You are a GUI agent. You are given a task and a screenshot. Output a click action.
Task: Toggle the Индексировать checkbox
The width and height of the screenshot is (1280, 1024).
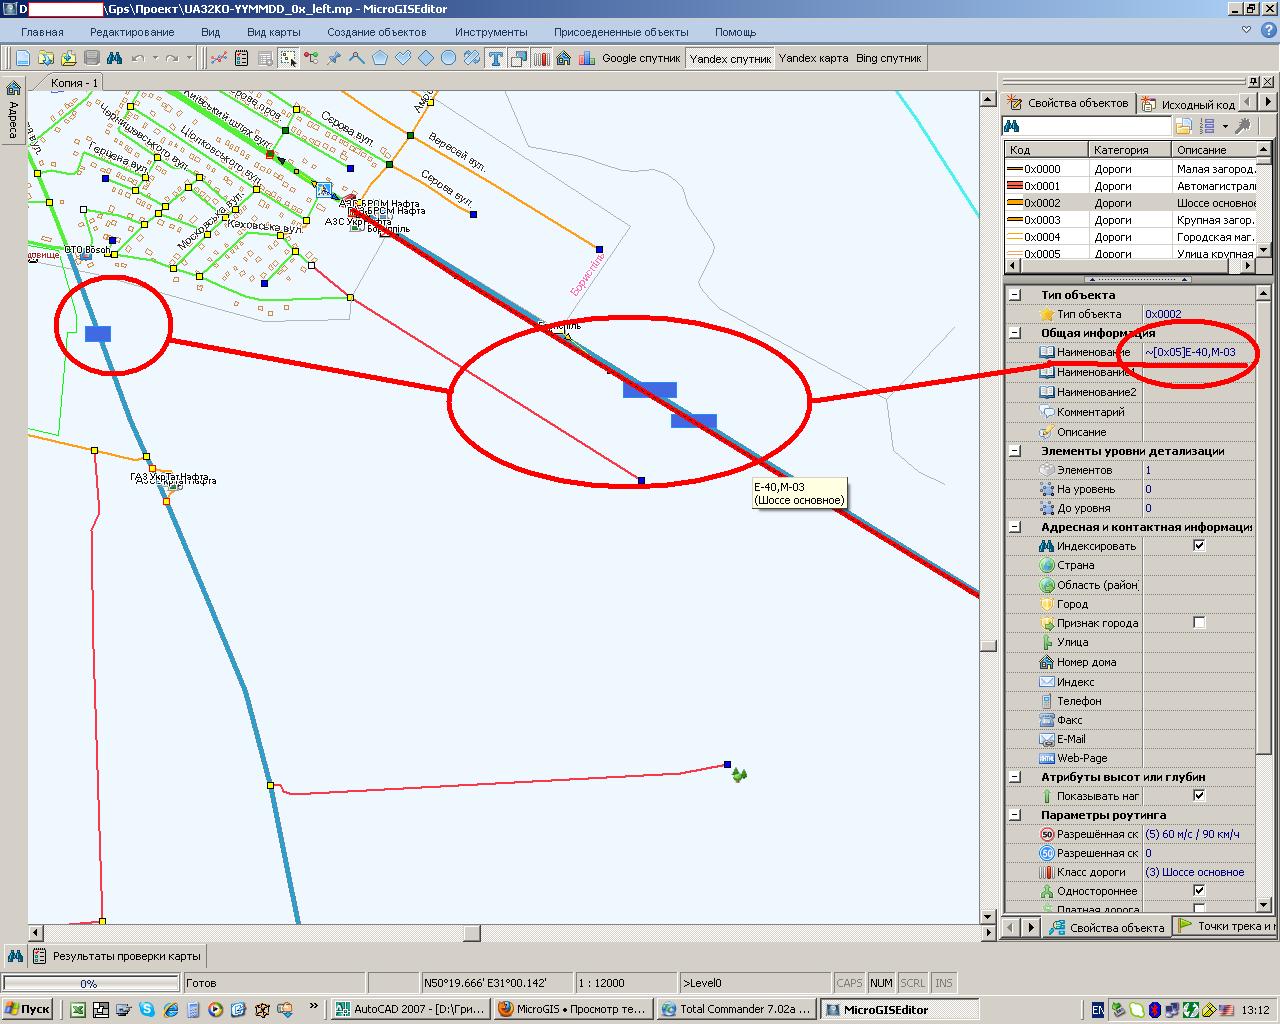tap(1199, 546)
